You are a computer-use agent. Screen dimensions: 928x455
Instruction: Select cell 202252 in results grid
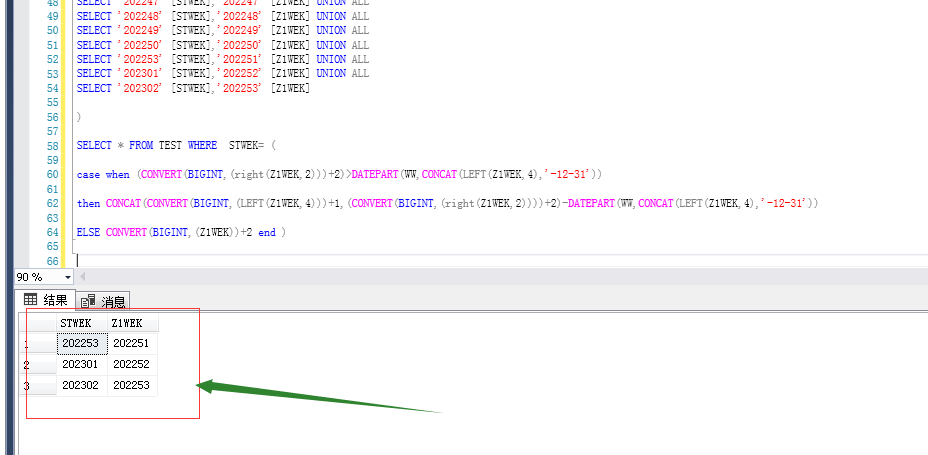(x=133, y=364)
